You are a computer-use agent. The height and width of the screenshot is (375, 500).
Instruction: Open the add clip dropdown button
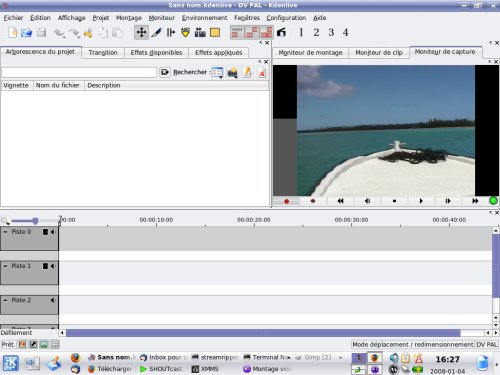(232, 72)
